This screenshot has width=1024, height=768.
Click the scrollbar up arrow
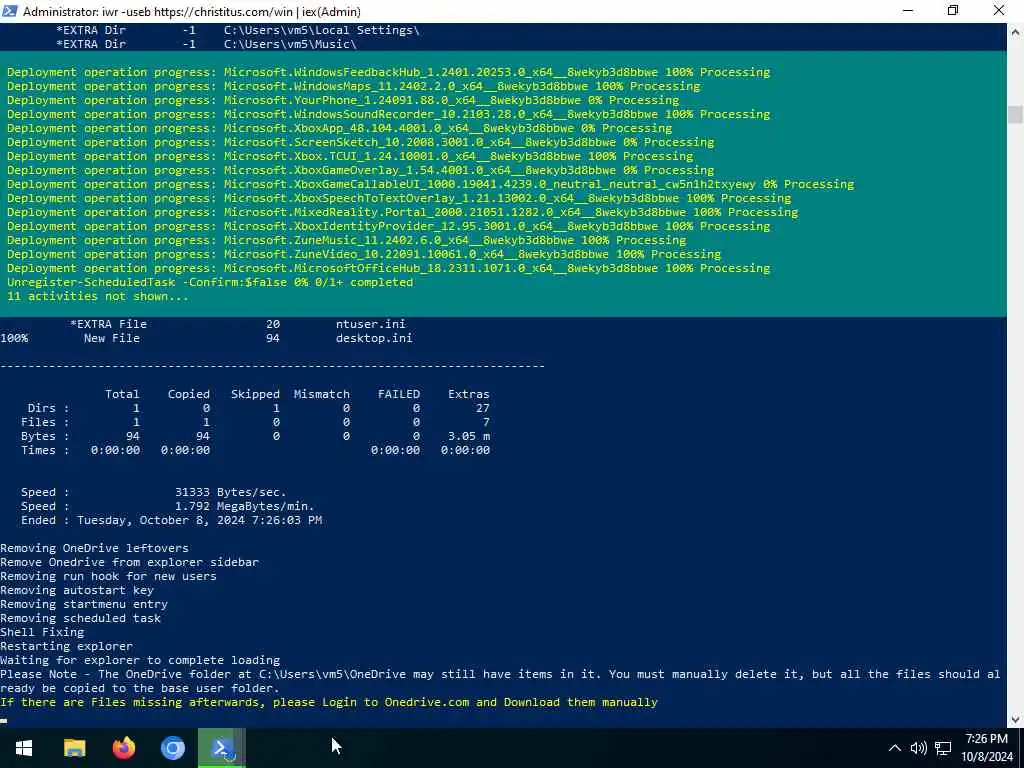coord(1015,31)
